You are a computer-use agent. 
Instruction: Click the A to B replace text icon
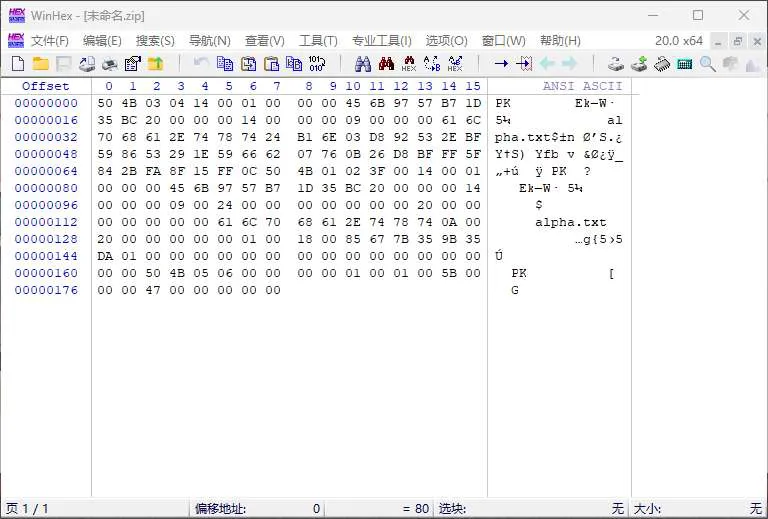pos(432,64)
